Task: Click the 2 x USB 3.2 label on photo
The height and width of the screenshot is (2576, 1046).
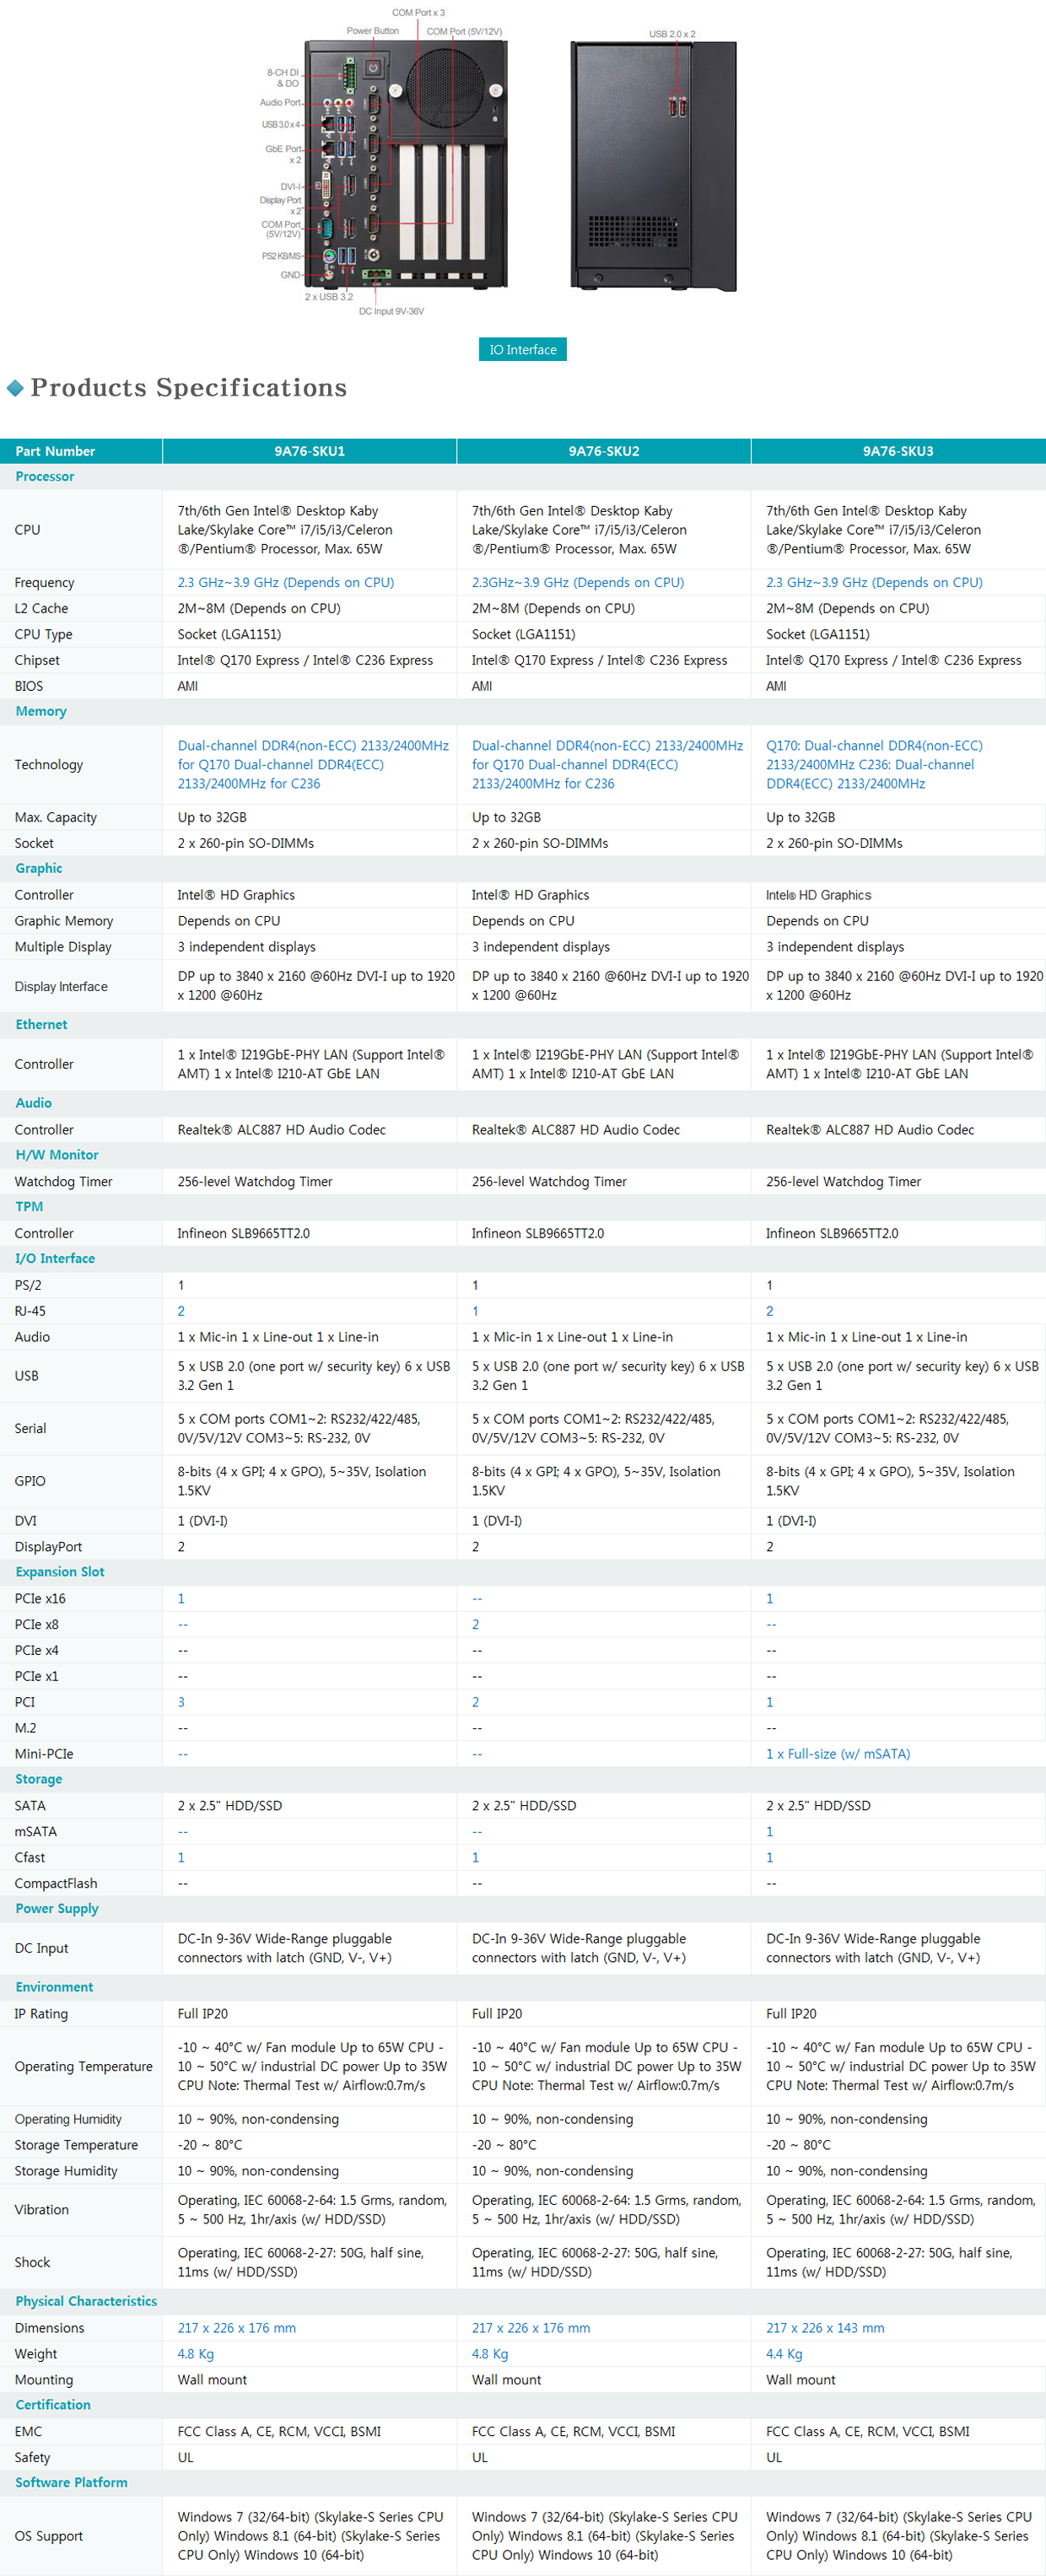Action: [329, 297]
